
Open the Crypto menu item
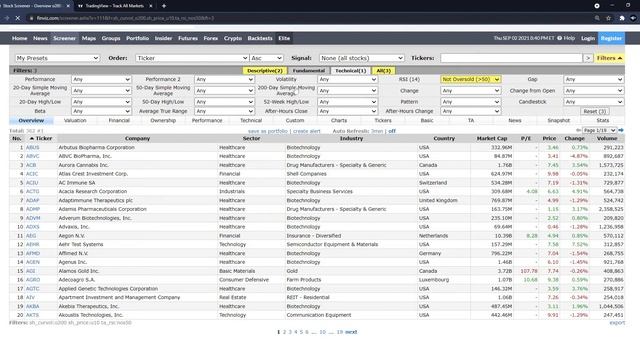coord(233,38)
